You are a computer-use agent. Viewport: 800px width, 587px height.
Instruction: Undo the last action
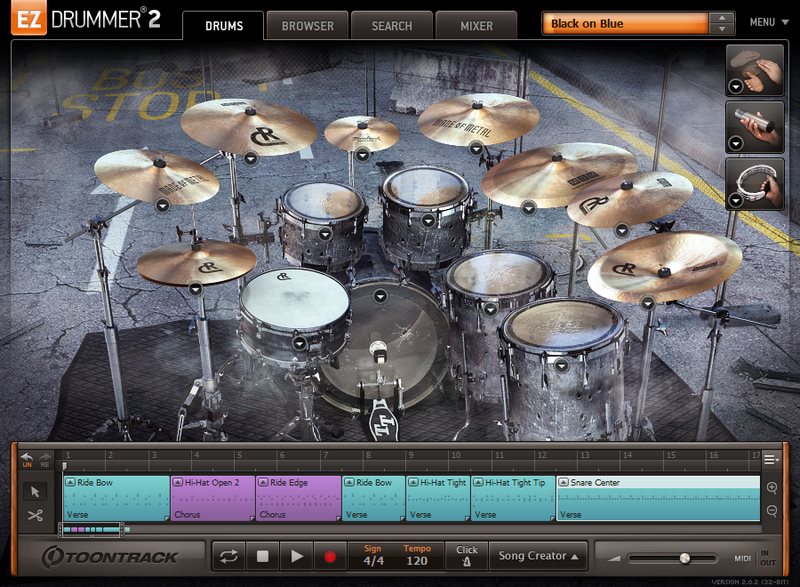(27, 460)
